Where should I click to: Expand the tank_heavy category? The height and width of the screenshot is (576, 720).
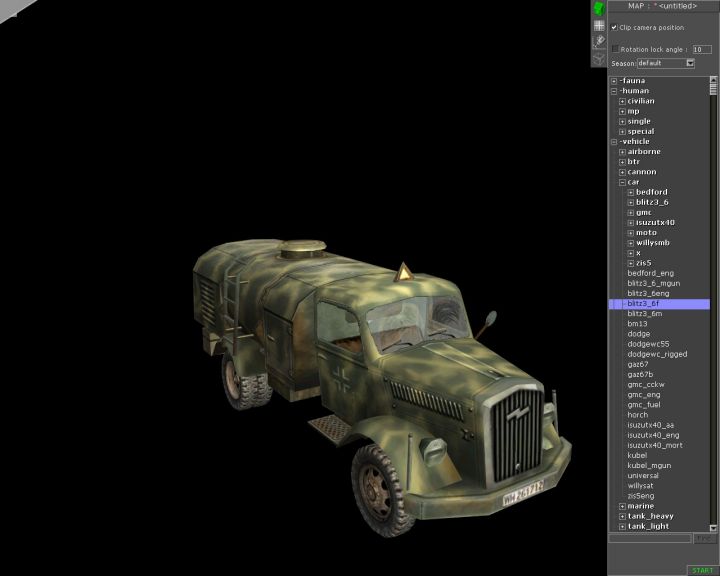pyautogui.click(x=622, y=516)
